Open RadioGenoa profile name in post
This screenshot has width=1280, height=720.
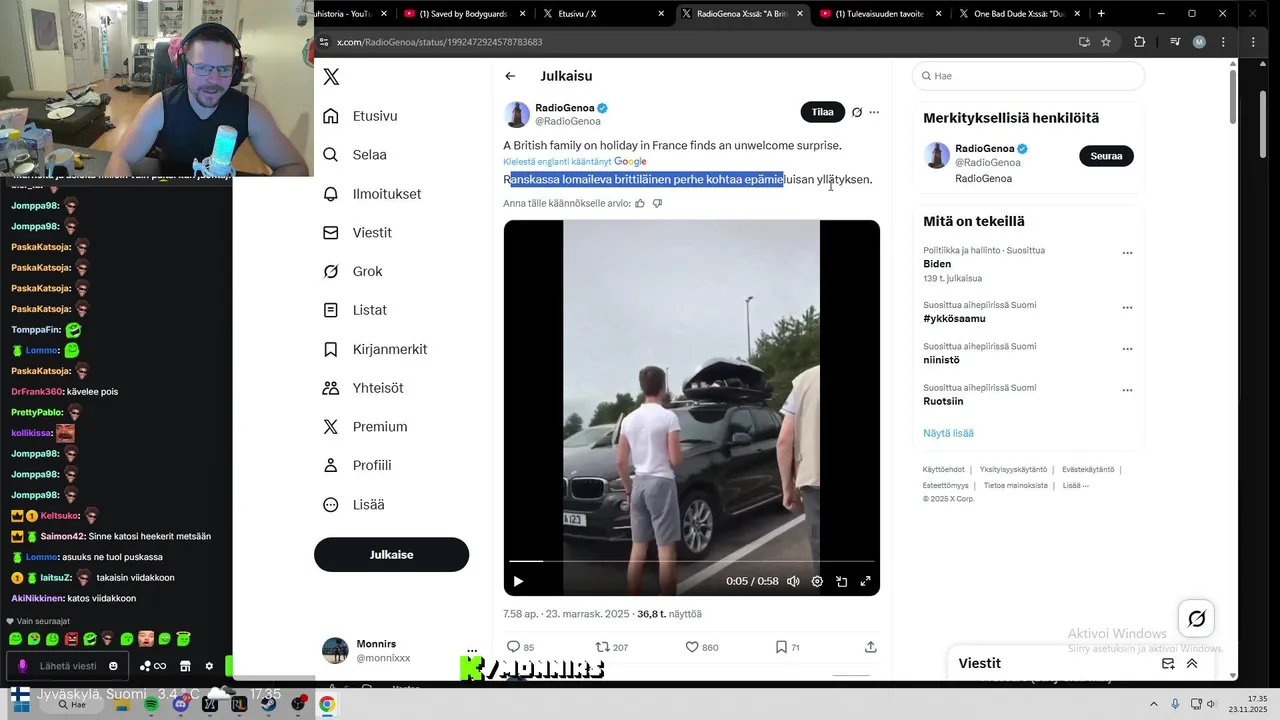pos(565,108)
